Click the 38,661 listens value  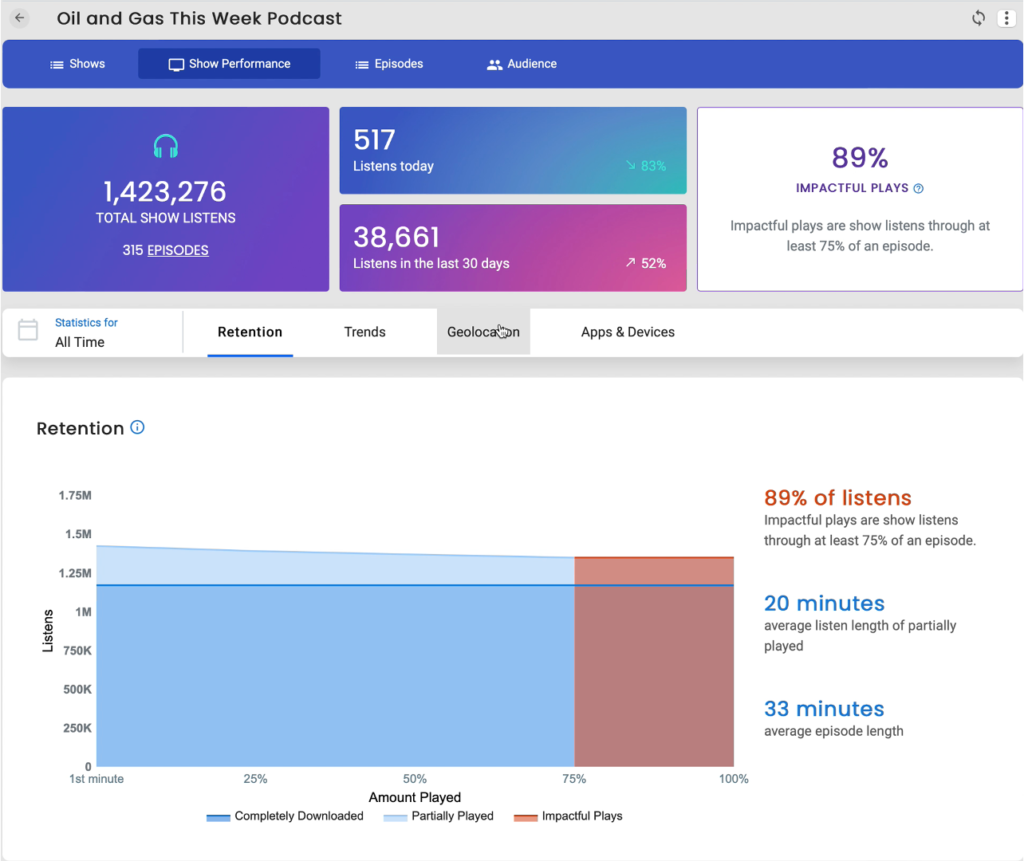[396, 237]
